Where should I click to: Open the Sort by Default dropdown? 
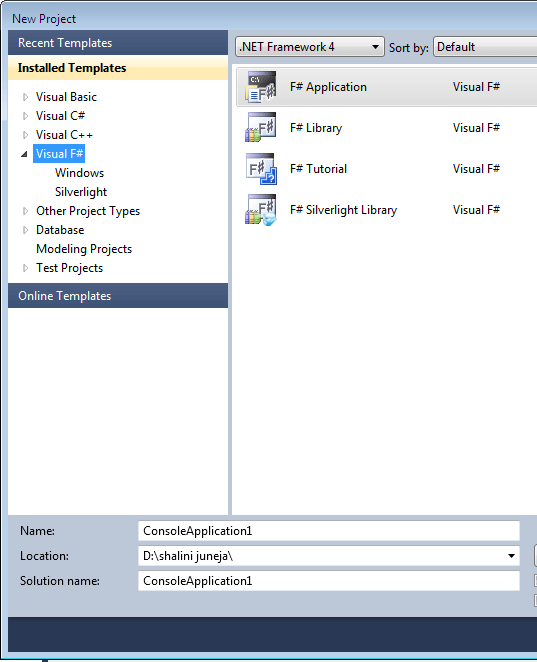click(x=485, y=47)
